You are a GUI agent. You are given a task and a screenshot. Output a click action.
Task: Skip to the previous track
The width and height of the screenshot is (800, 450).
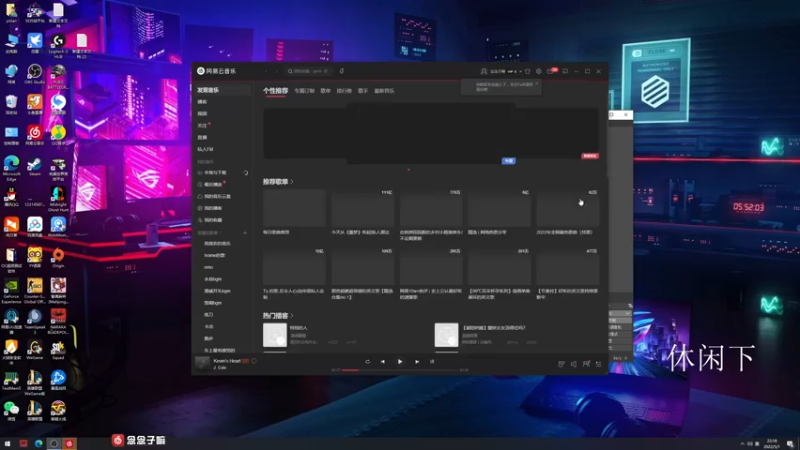point(383,361)
